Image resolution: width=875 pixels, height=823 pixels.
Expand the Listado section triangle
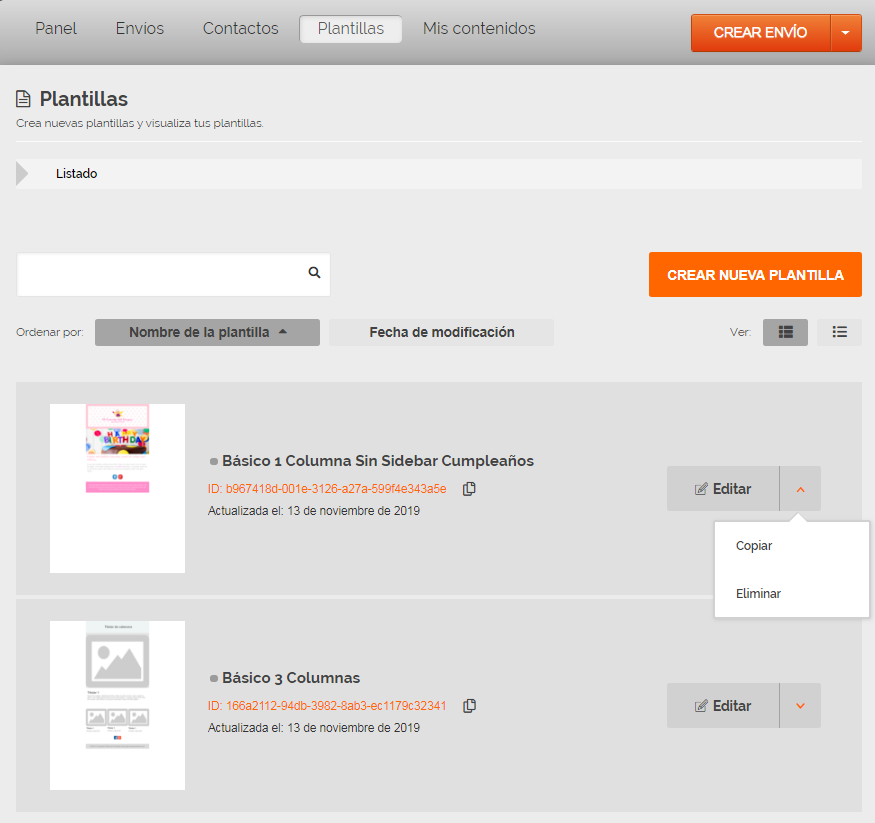(23, 174)
